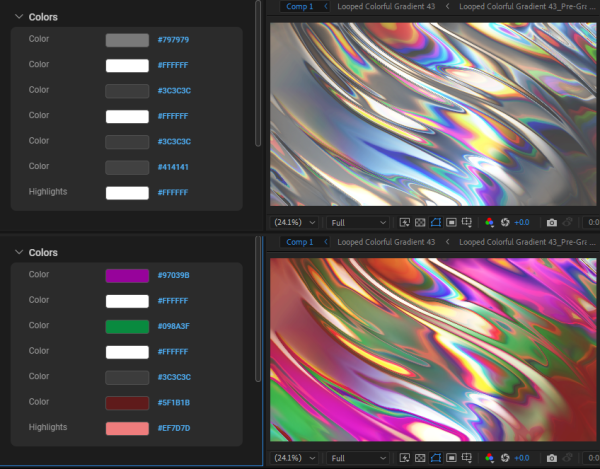Open grid and guide options in bottom viewer
The image size is (600, 469).
467,458
